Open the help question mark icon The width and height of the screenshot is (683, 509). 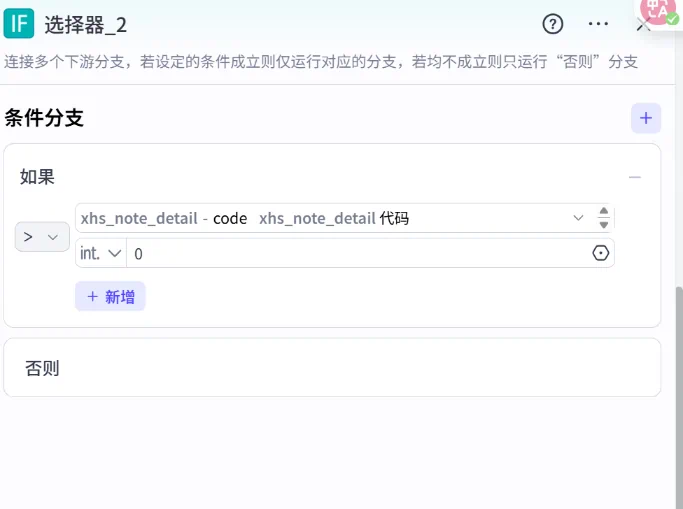click(553, 24)
